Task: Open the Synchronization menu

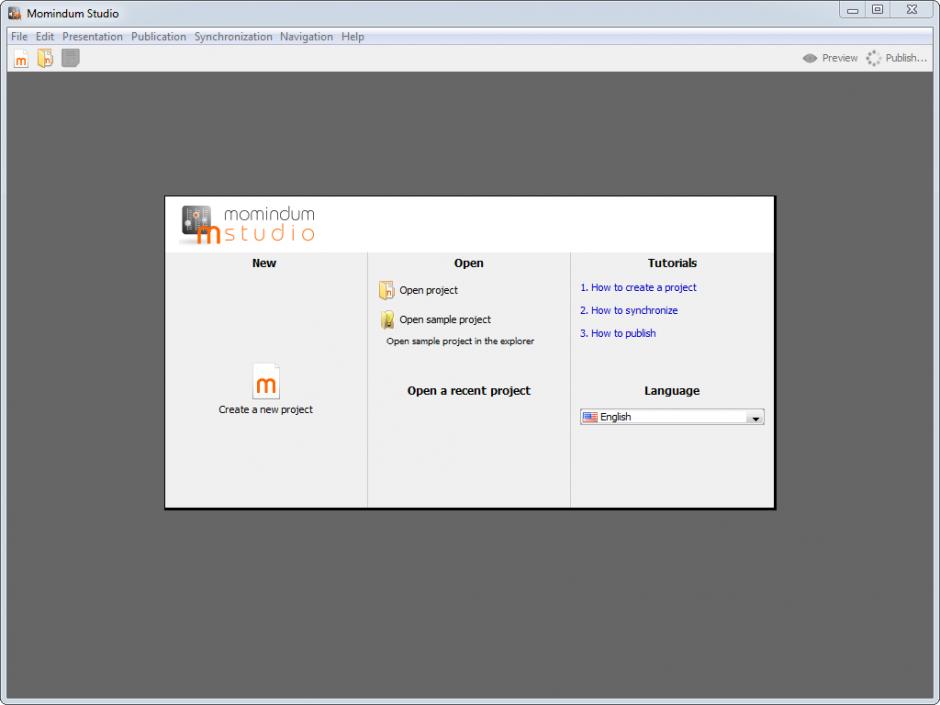Action: click(x=233, y=37)
